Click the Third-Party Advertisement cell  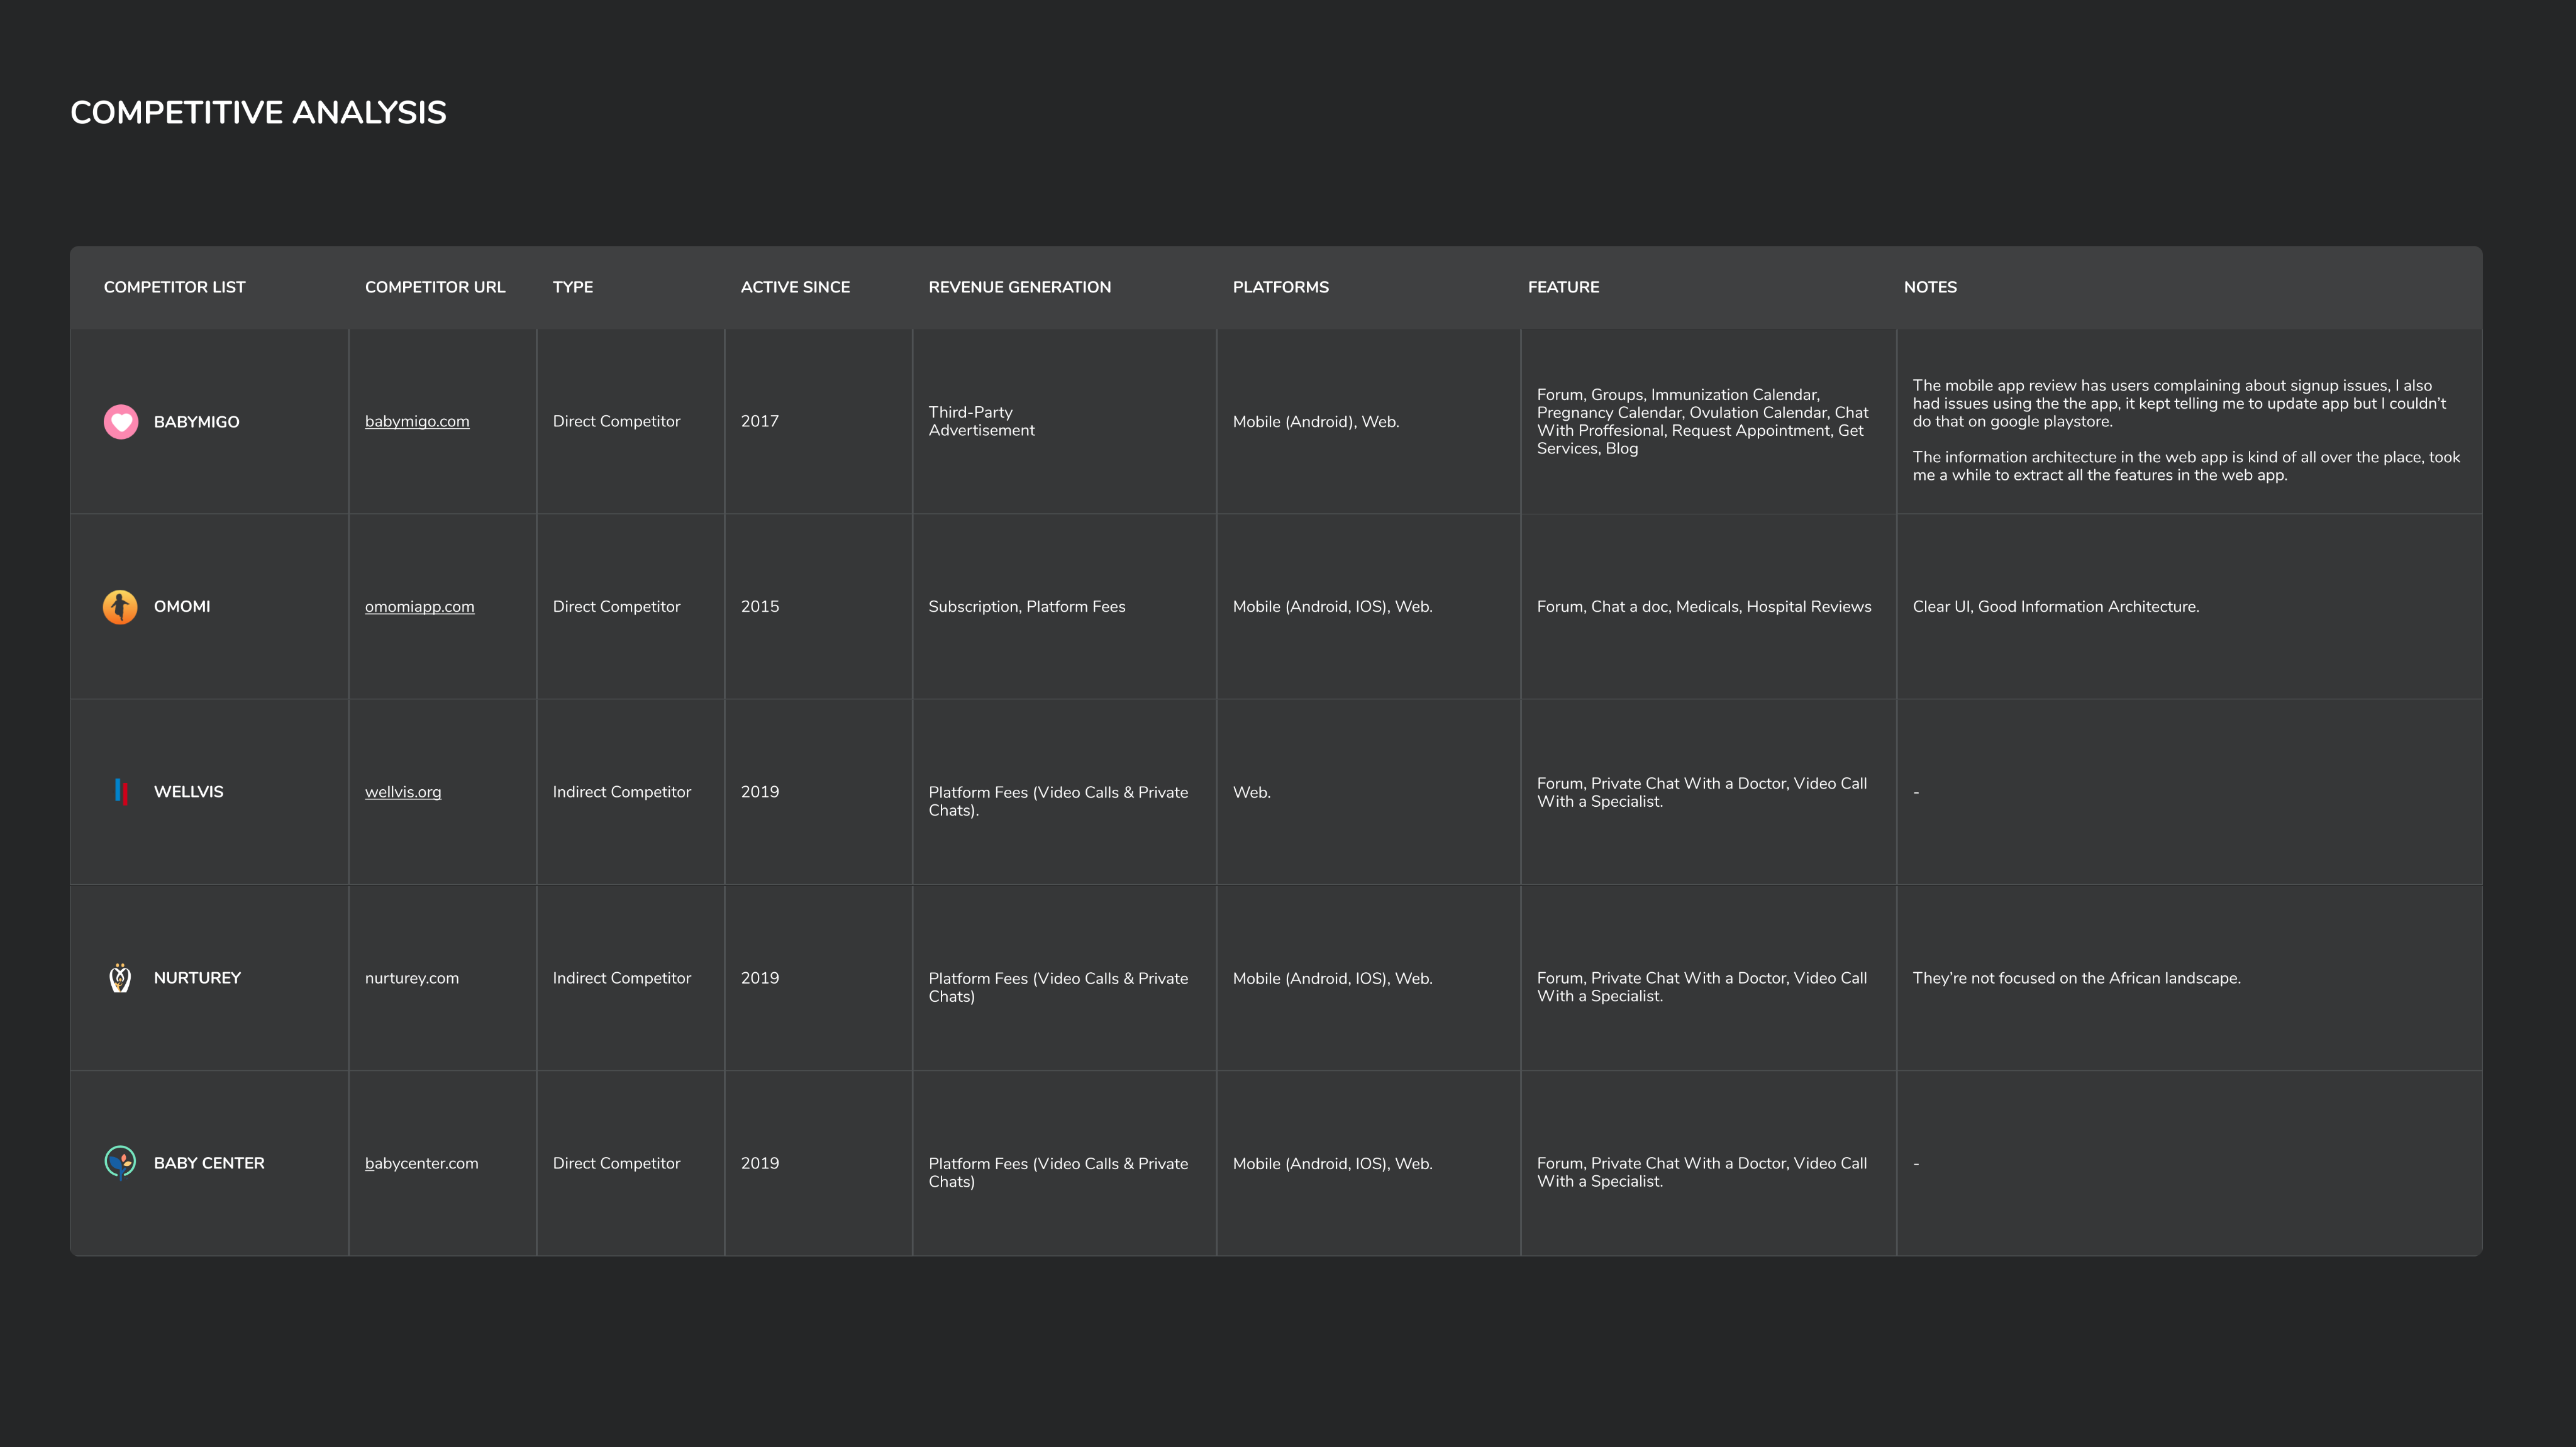tap(980, 421)
